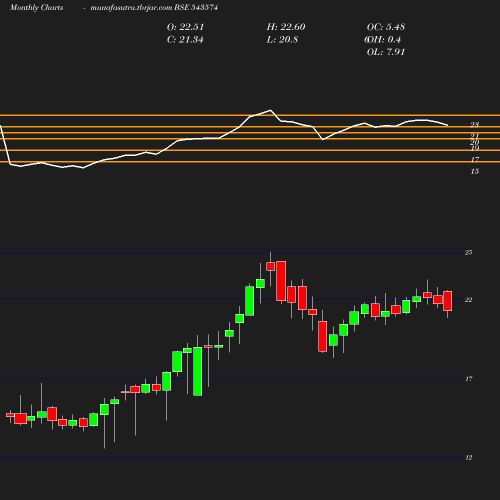Click candlestick chart axis label 22
The width and height of the screenshot is (500, 500).
(468, 300)
